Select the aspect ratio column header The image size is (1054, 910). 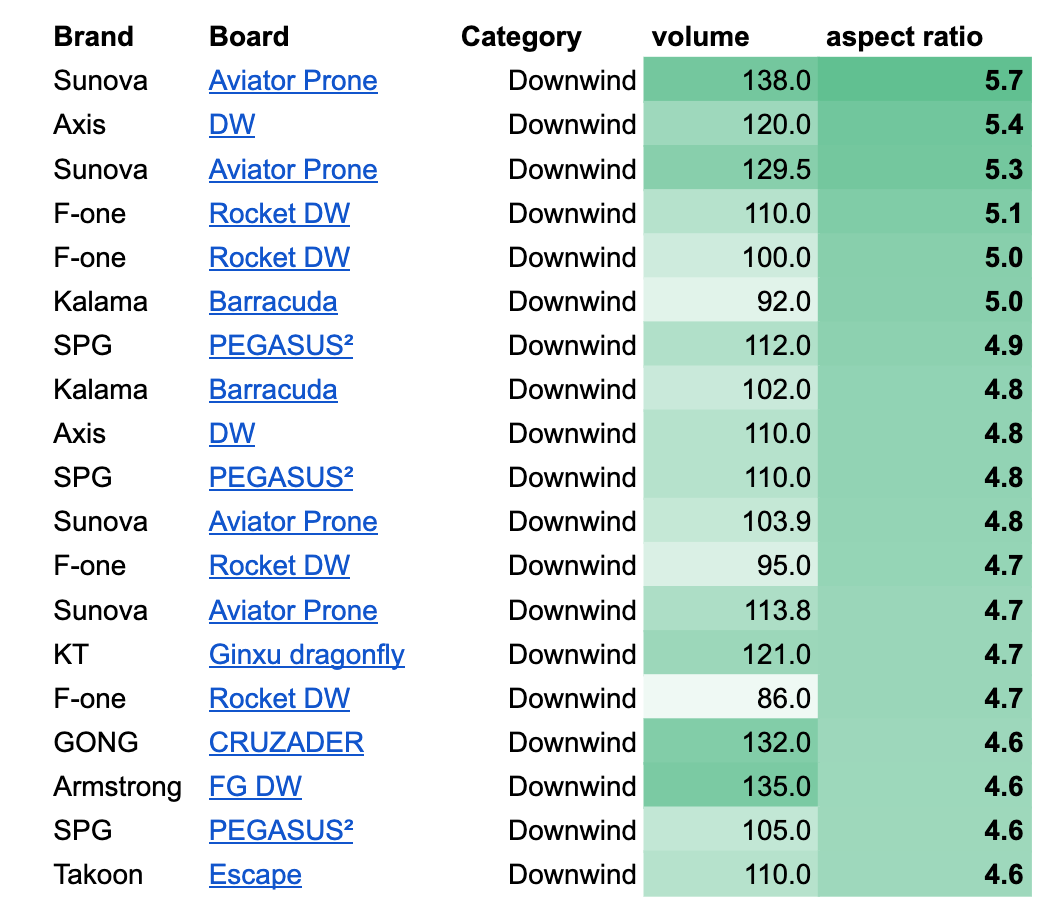(x=904, y=38)
